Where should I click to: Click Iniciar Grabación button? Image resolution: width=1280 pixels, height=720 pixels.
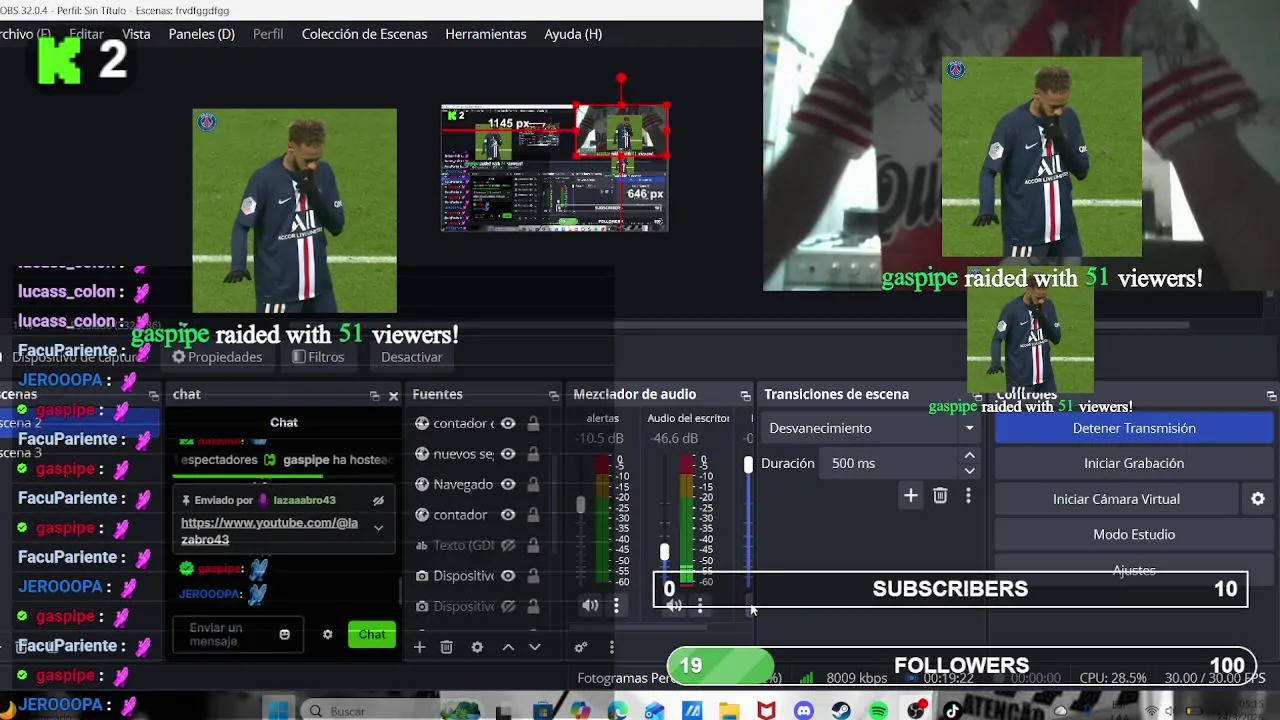[1134, 463]
